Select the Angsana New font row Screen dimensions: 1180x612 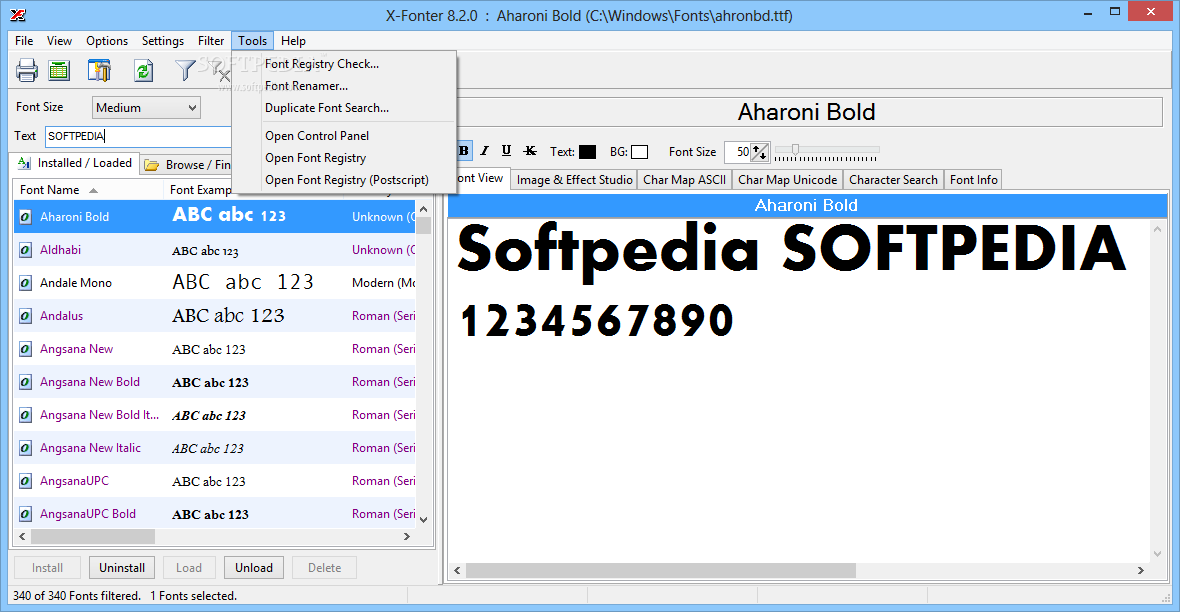coord(214,349)
